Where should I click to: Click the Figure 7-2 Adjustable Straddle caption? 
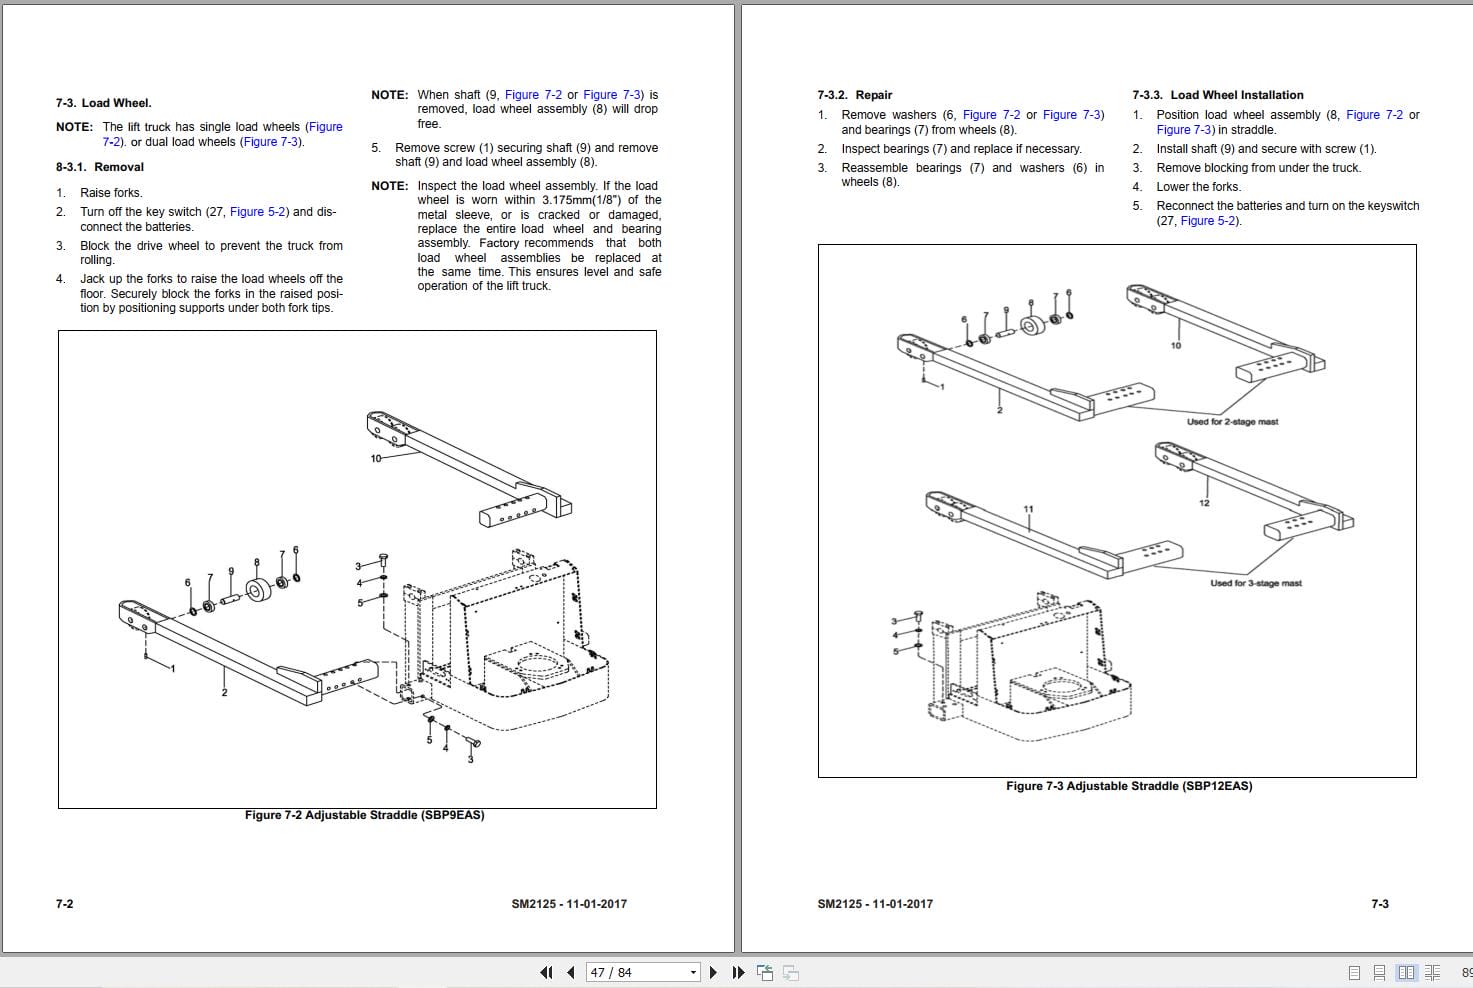coord(364,815)
